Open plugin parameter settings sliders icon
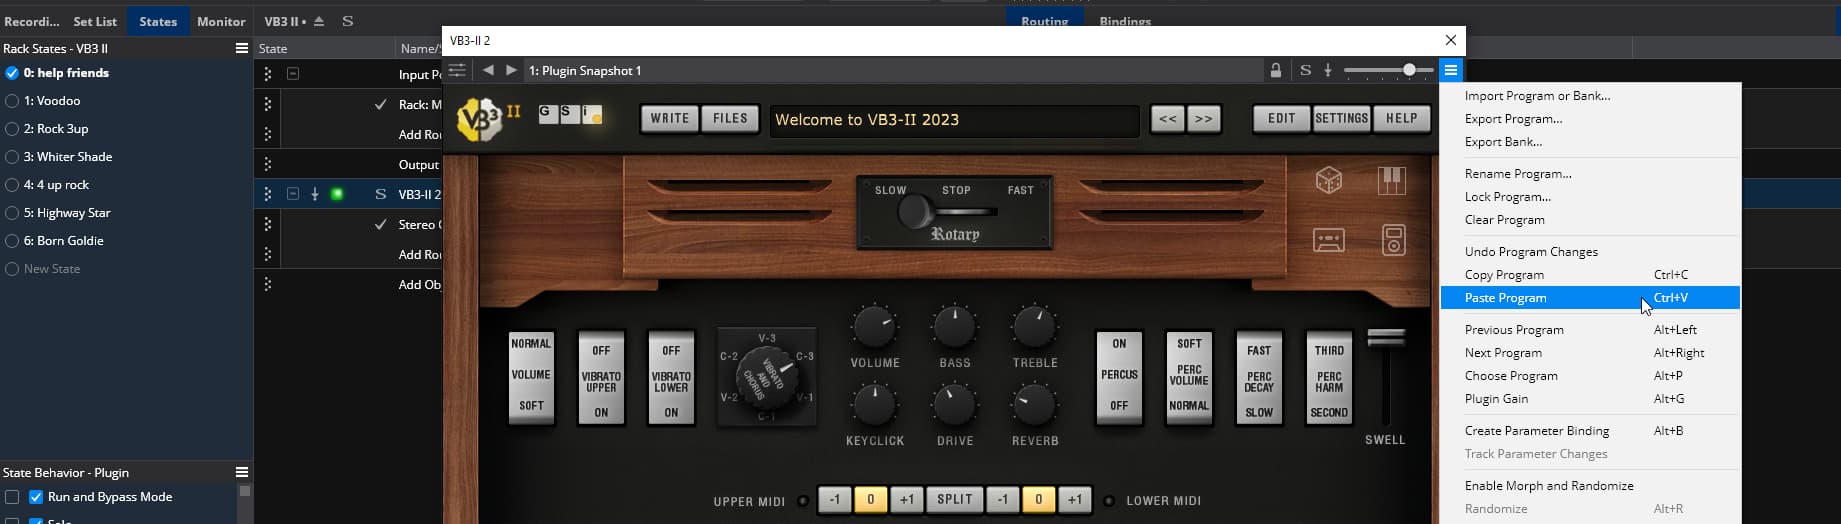 pyautogui.click(x=457, y=70)
